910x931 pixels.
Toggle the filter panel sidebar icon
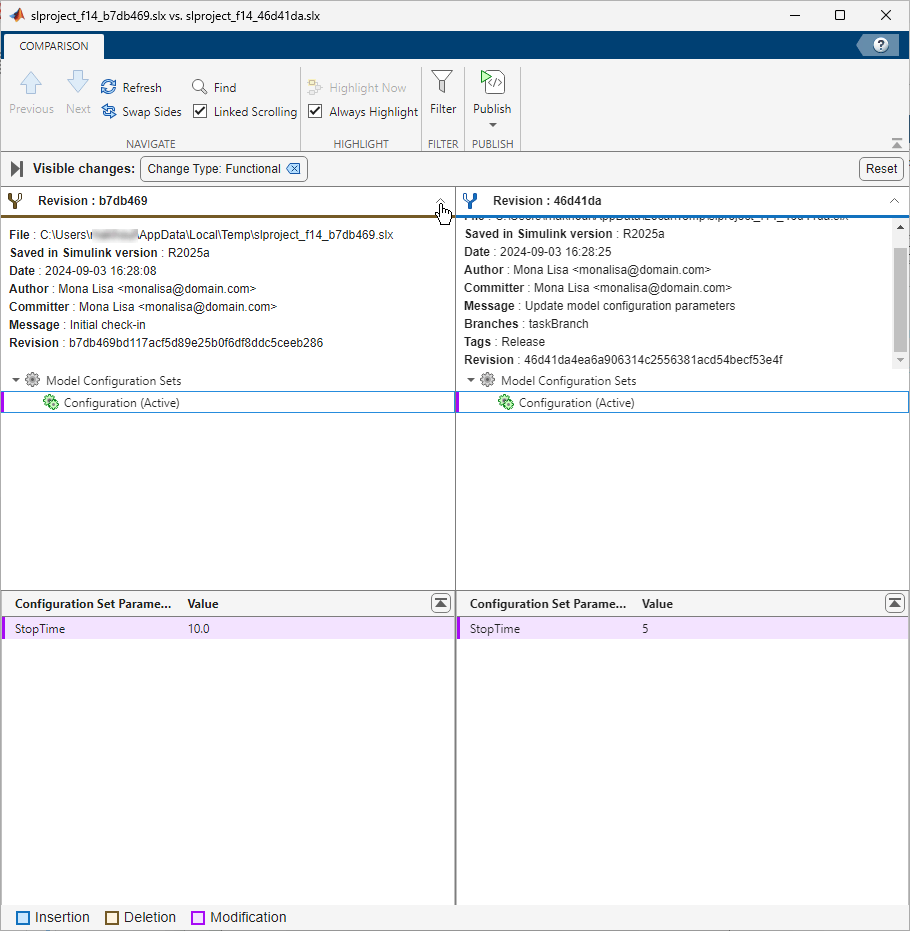click(x=17, y=169)
